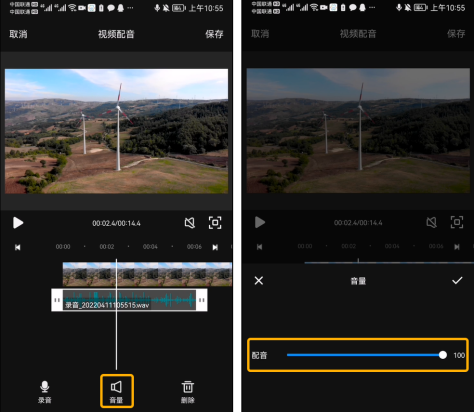Open fullscreen preview in left editor
Viewport: 475px width, 413px height.
[215, 223]
